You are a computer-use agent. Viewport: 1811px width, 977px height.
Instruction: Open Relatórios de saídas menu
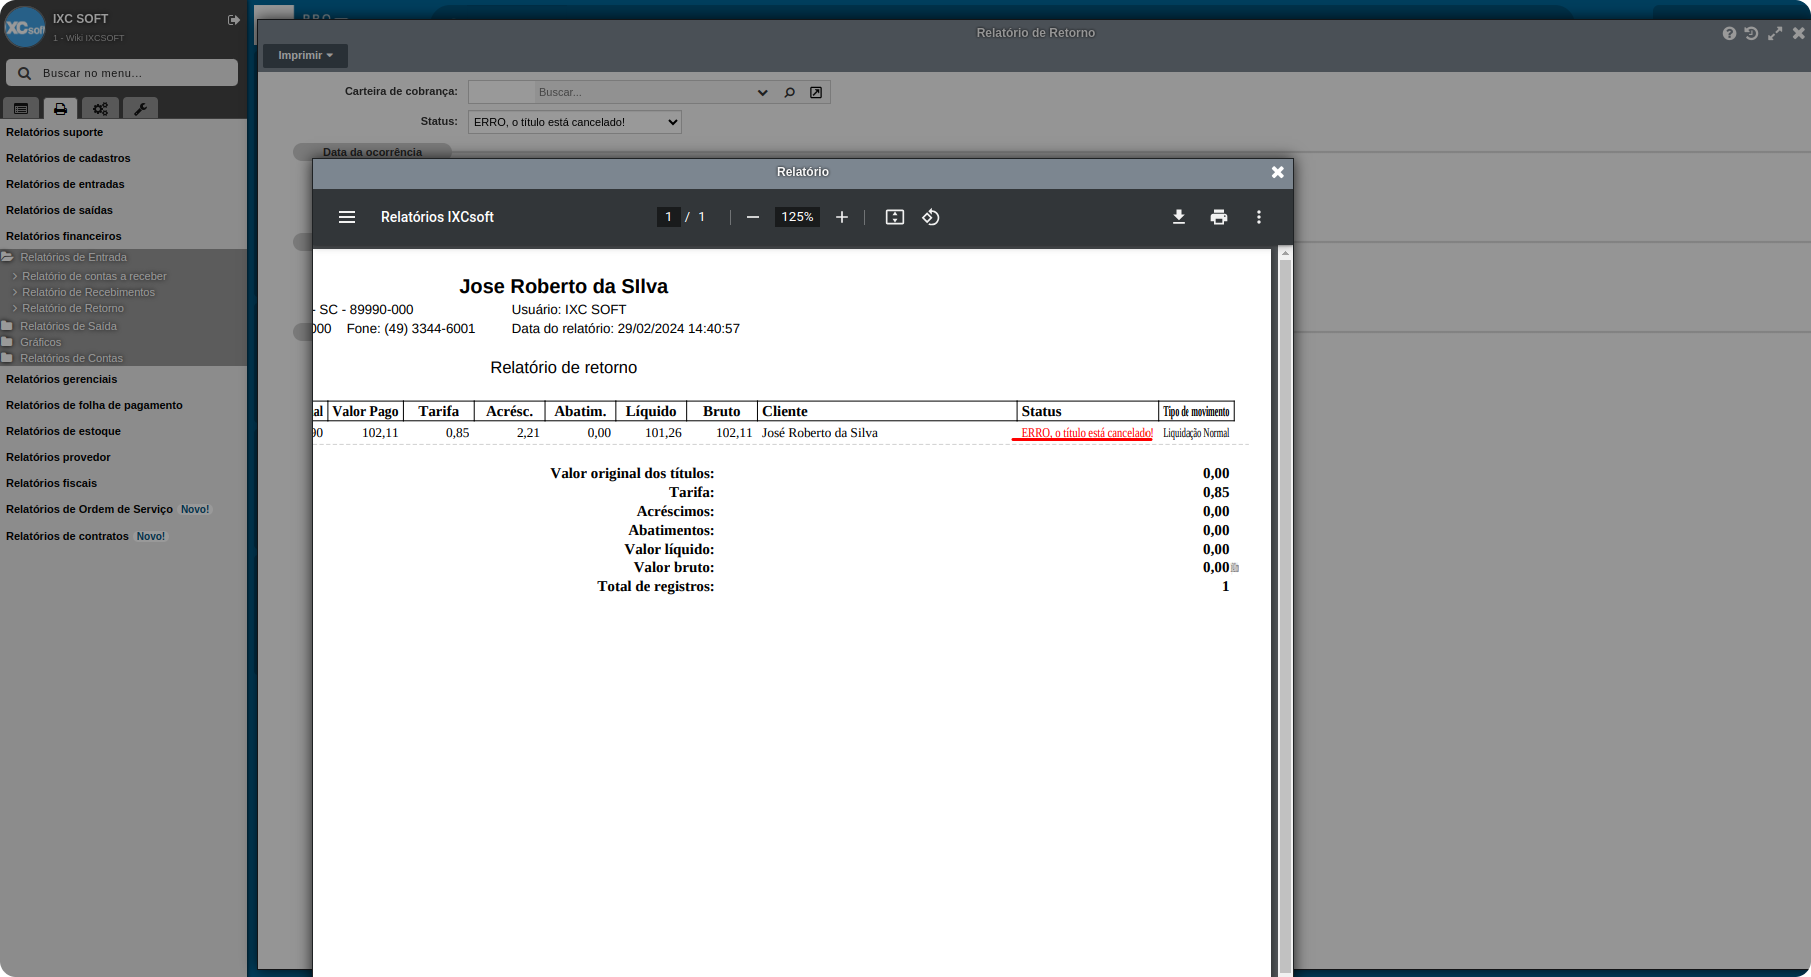(59, 210)
